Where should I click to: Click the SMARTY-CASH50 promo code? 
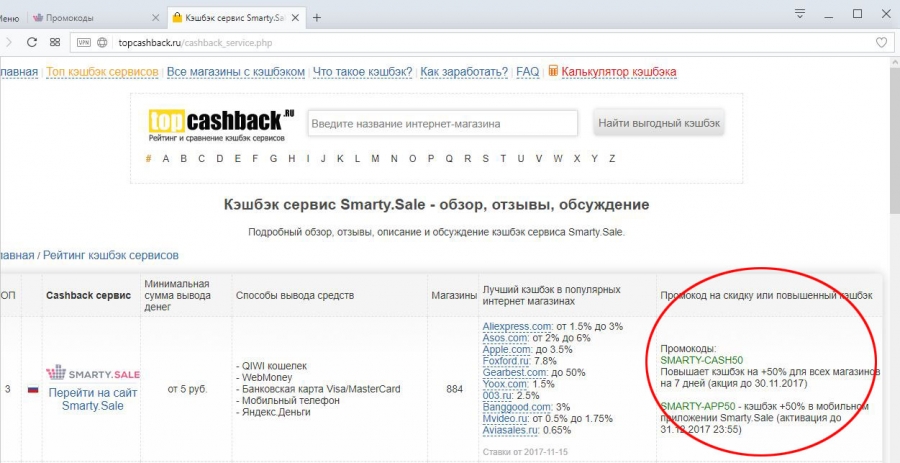(701, 360)
